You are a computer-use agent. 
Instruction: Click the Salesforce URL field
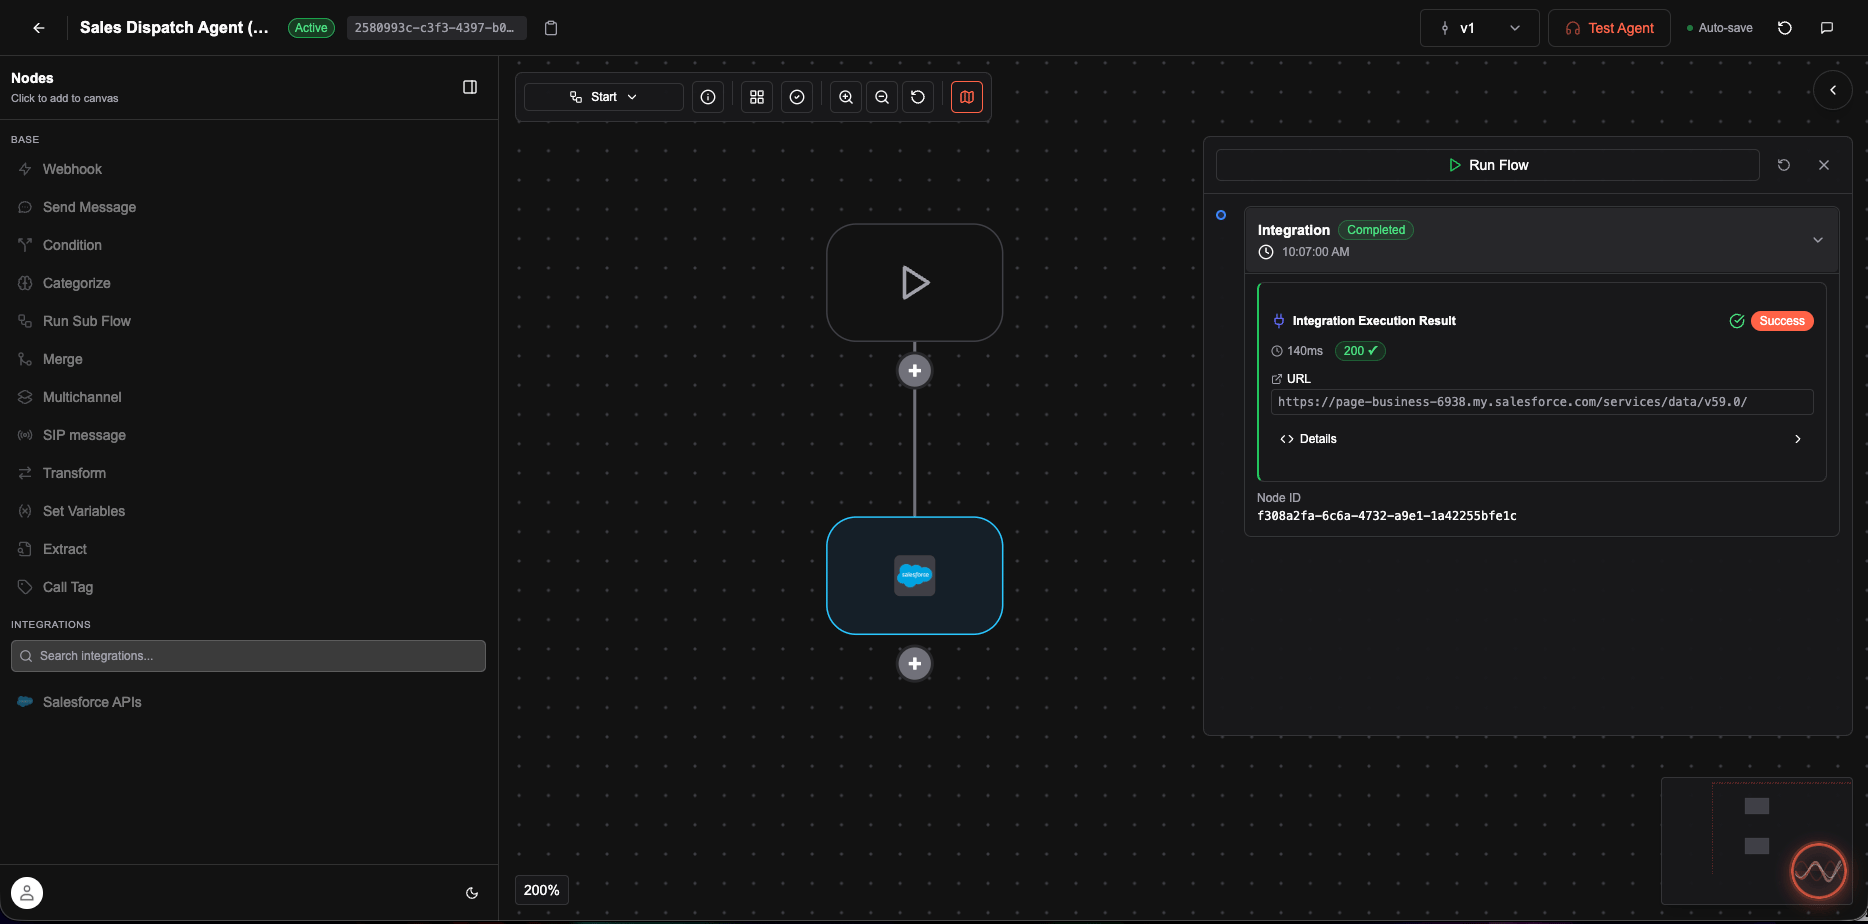[1541, 402]
